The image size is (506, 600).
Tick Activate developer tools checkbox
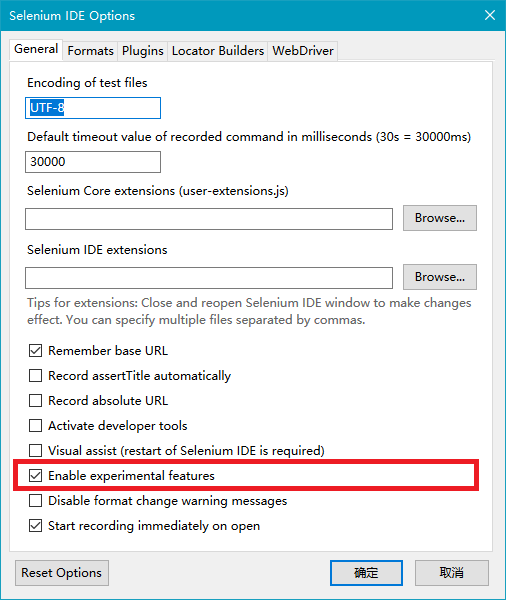pyautogui.click(x=36, y=426)
